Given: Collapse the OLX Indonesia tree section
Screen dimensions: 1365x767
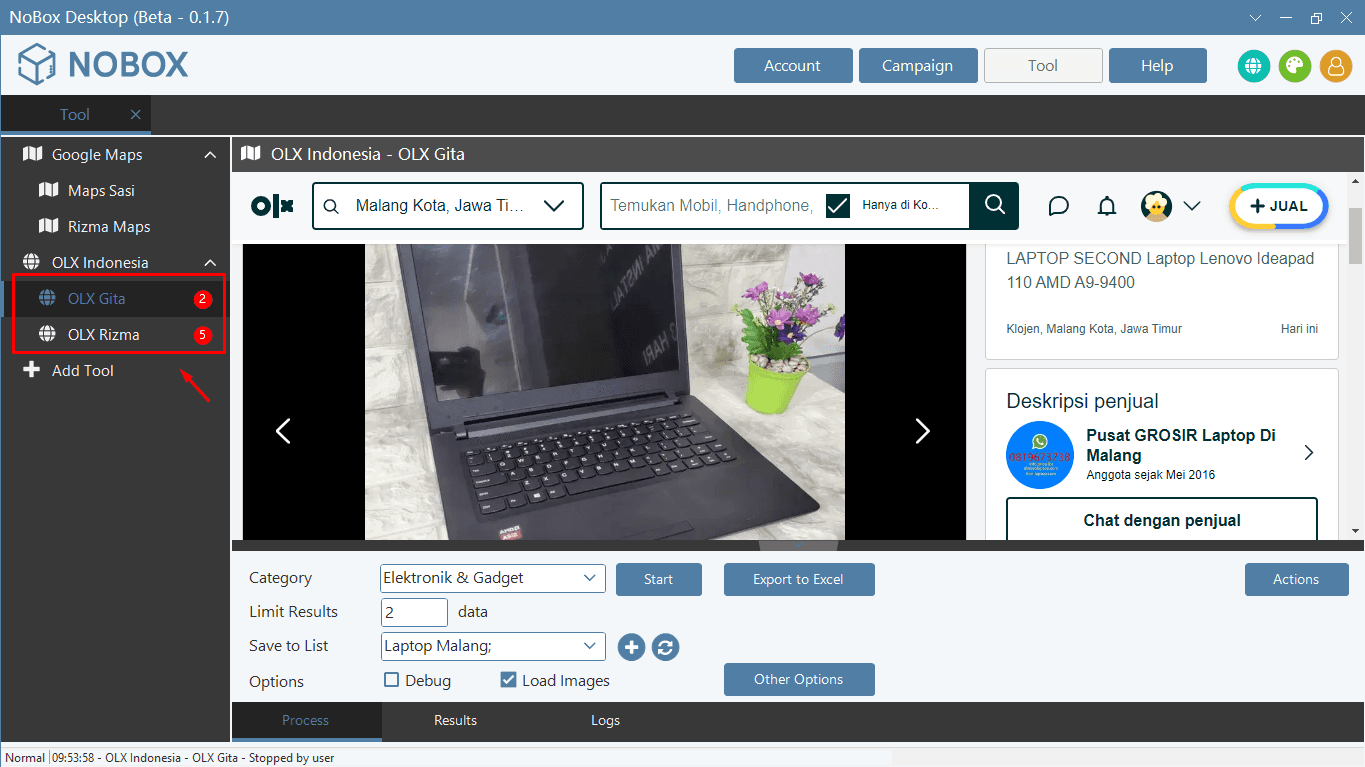Looking at the screenshot, I should 209,261.
